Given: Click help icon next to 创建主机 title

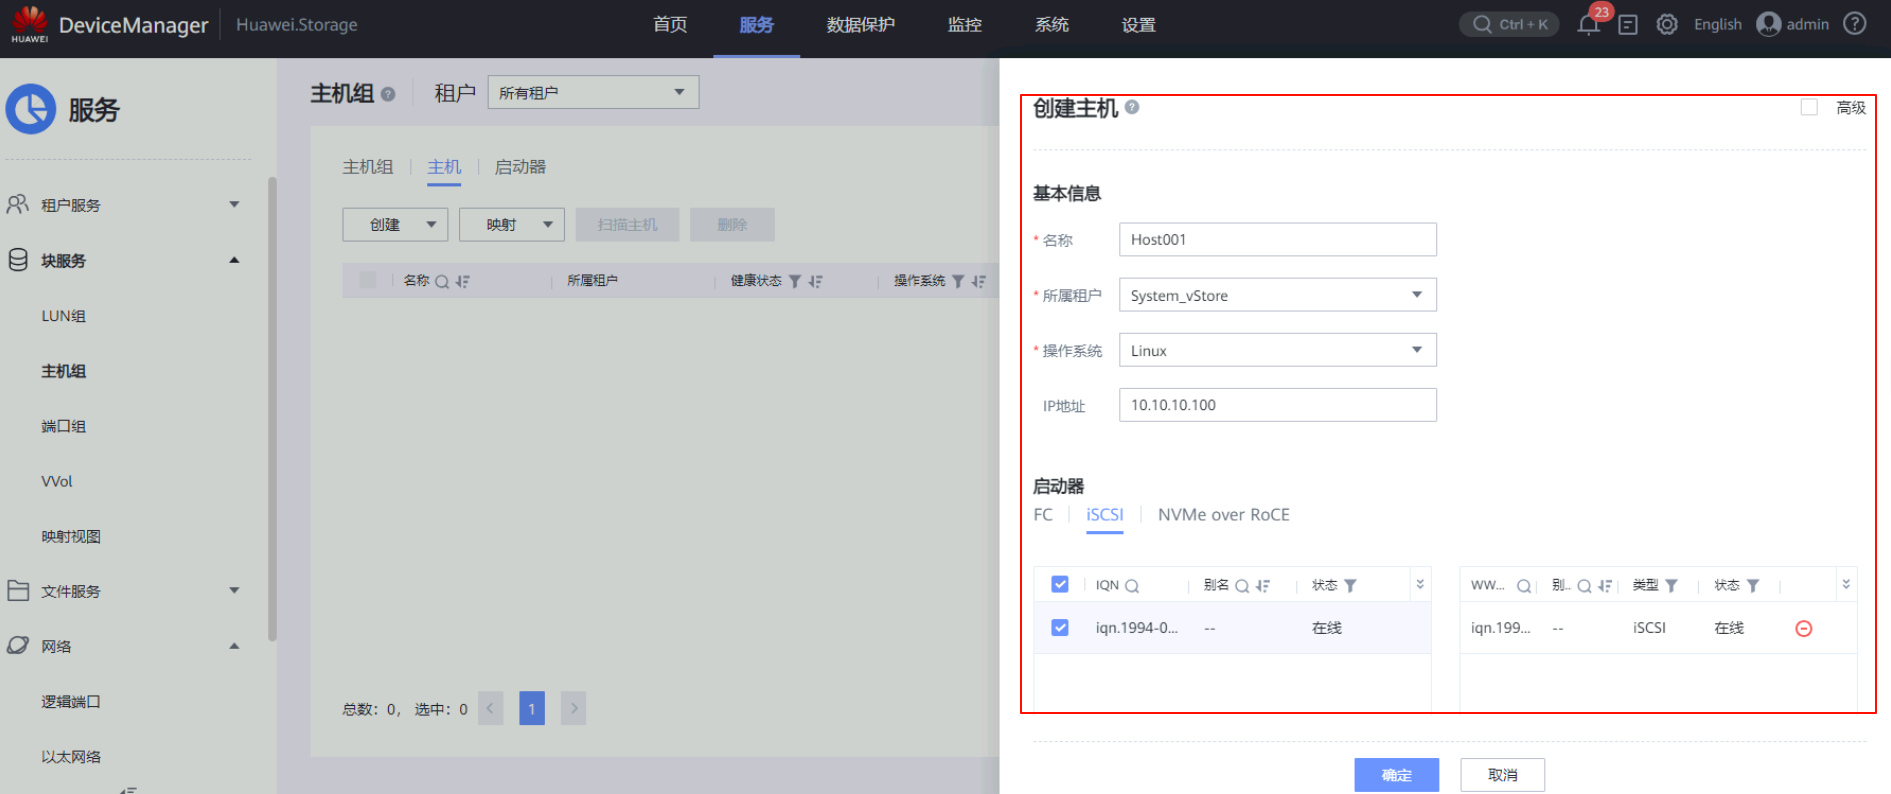Looking at the screenshot, I should coord(1132,107).
